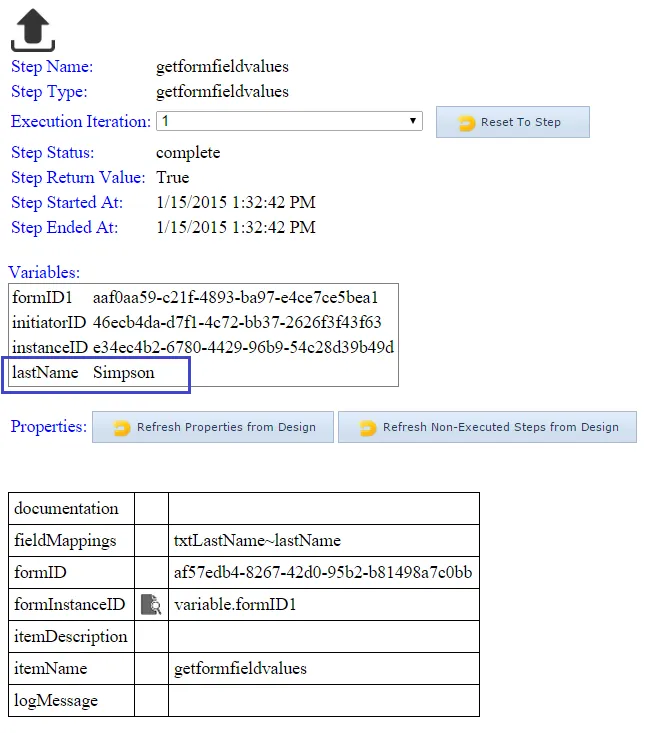
Task: Click the Step Started At timestamp
Action: 236,202
